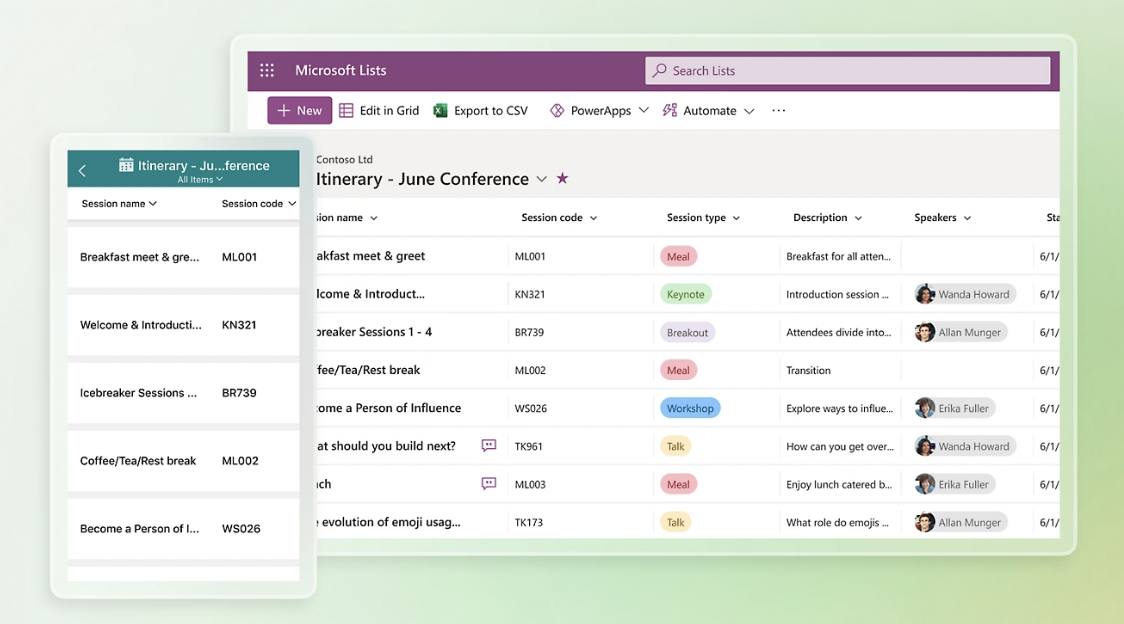
Task: Click Wanda Howard's avatar in the TK961 row
Action: (x=925, y=446)
